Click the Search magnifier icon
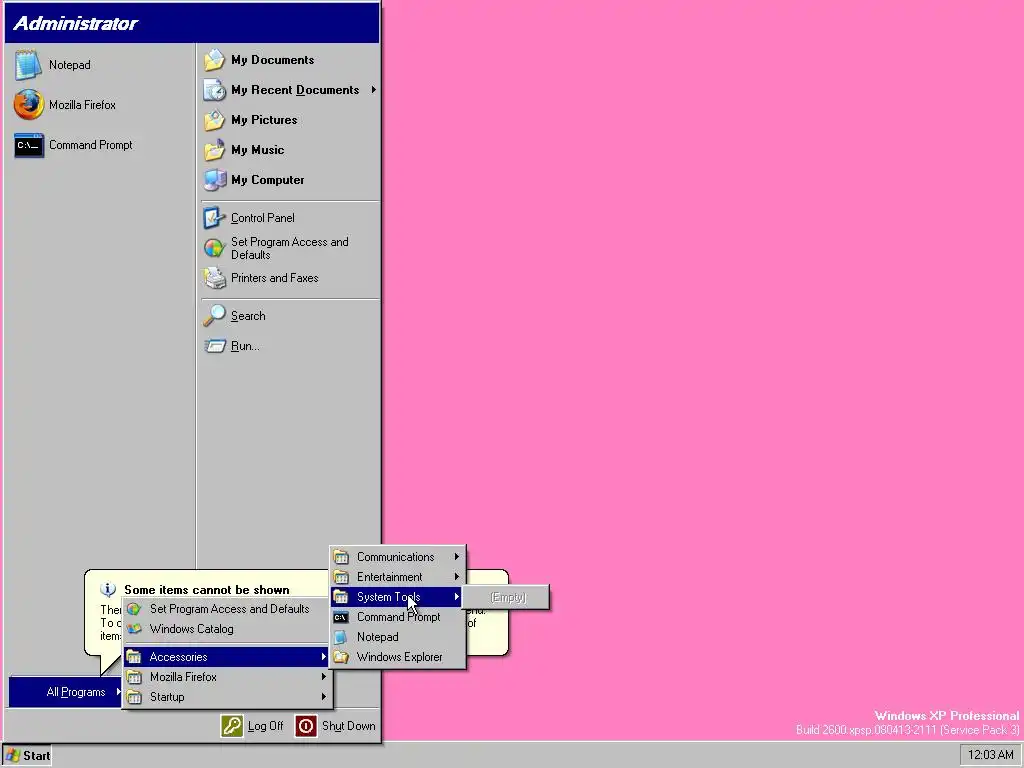 214,316
